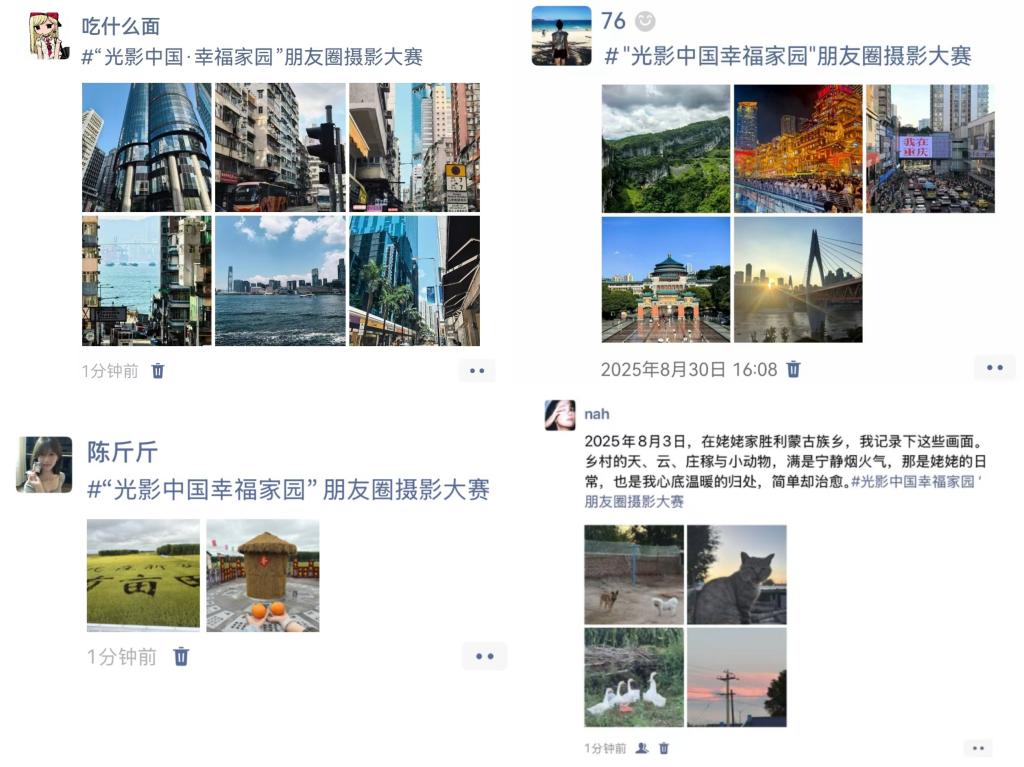Open visibility people icon on nah's post
The width and height of the screenshot is (1024, 767).
(x=642, y=748)
